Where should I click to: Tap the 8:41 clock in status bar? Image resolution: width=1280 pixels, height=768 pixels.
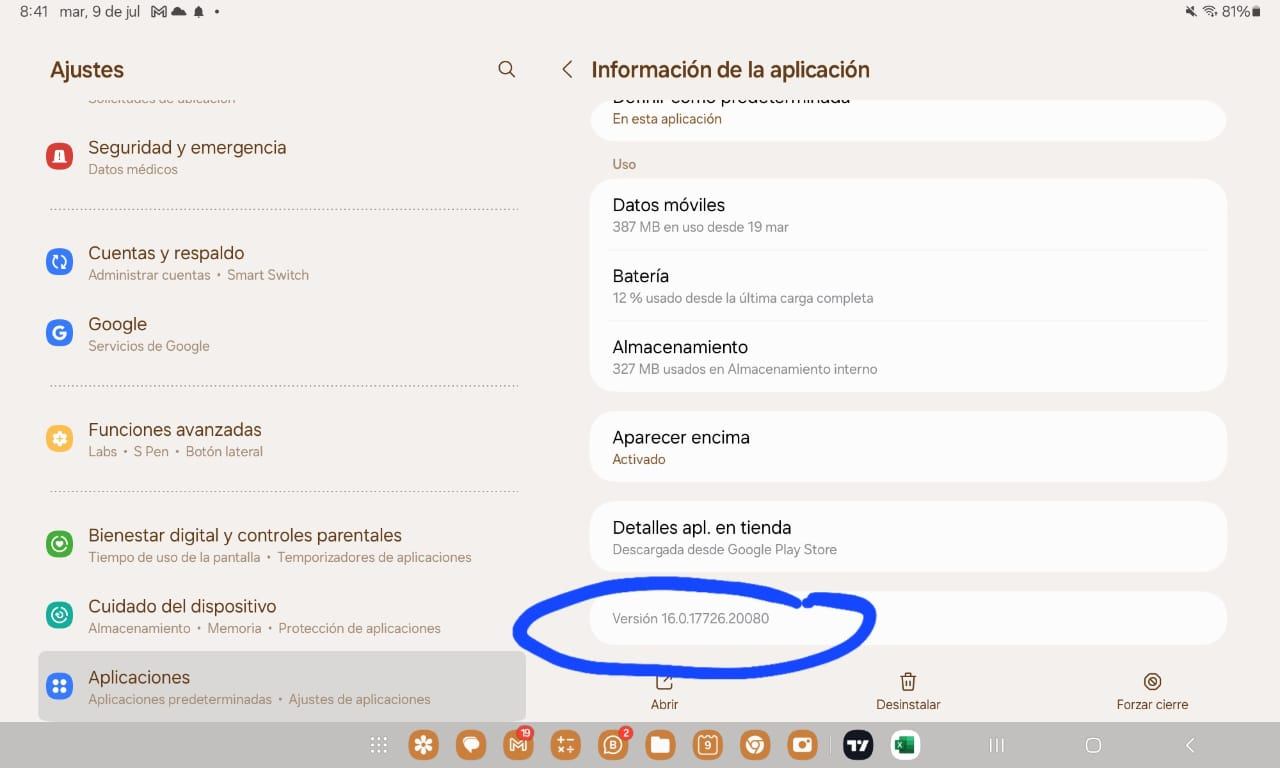(34, 12)
